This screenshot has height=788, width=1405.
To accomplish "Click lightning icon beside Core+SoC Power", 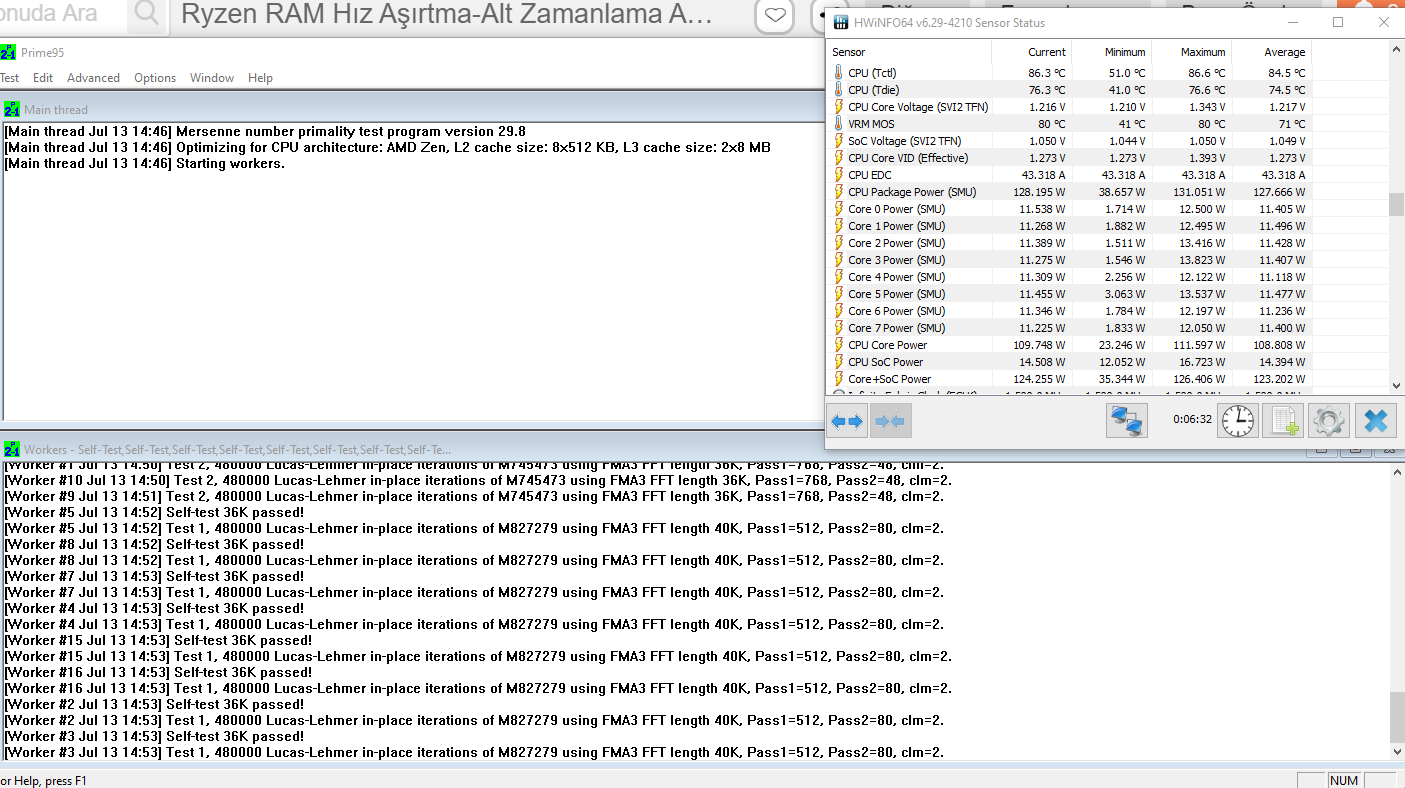I will tap(839, 379).
